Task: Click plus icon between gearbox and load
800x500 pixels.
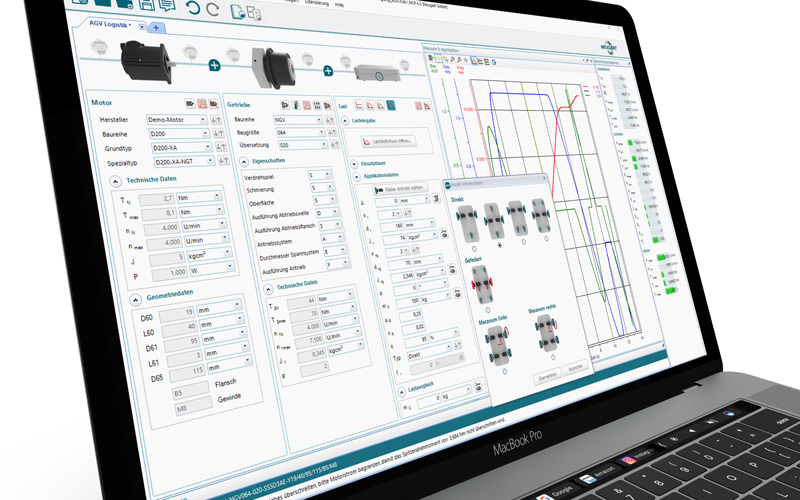Action: tap(328, 70)
